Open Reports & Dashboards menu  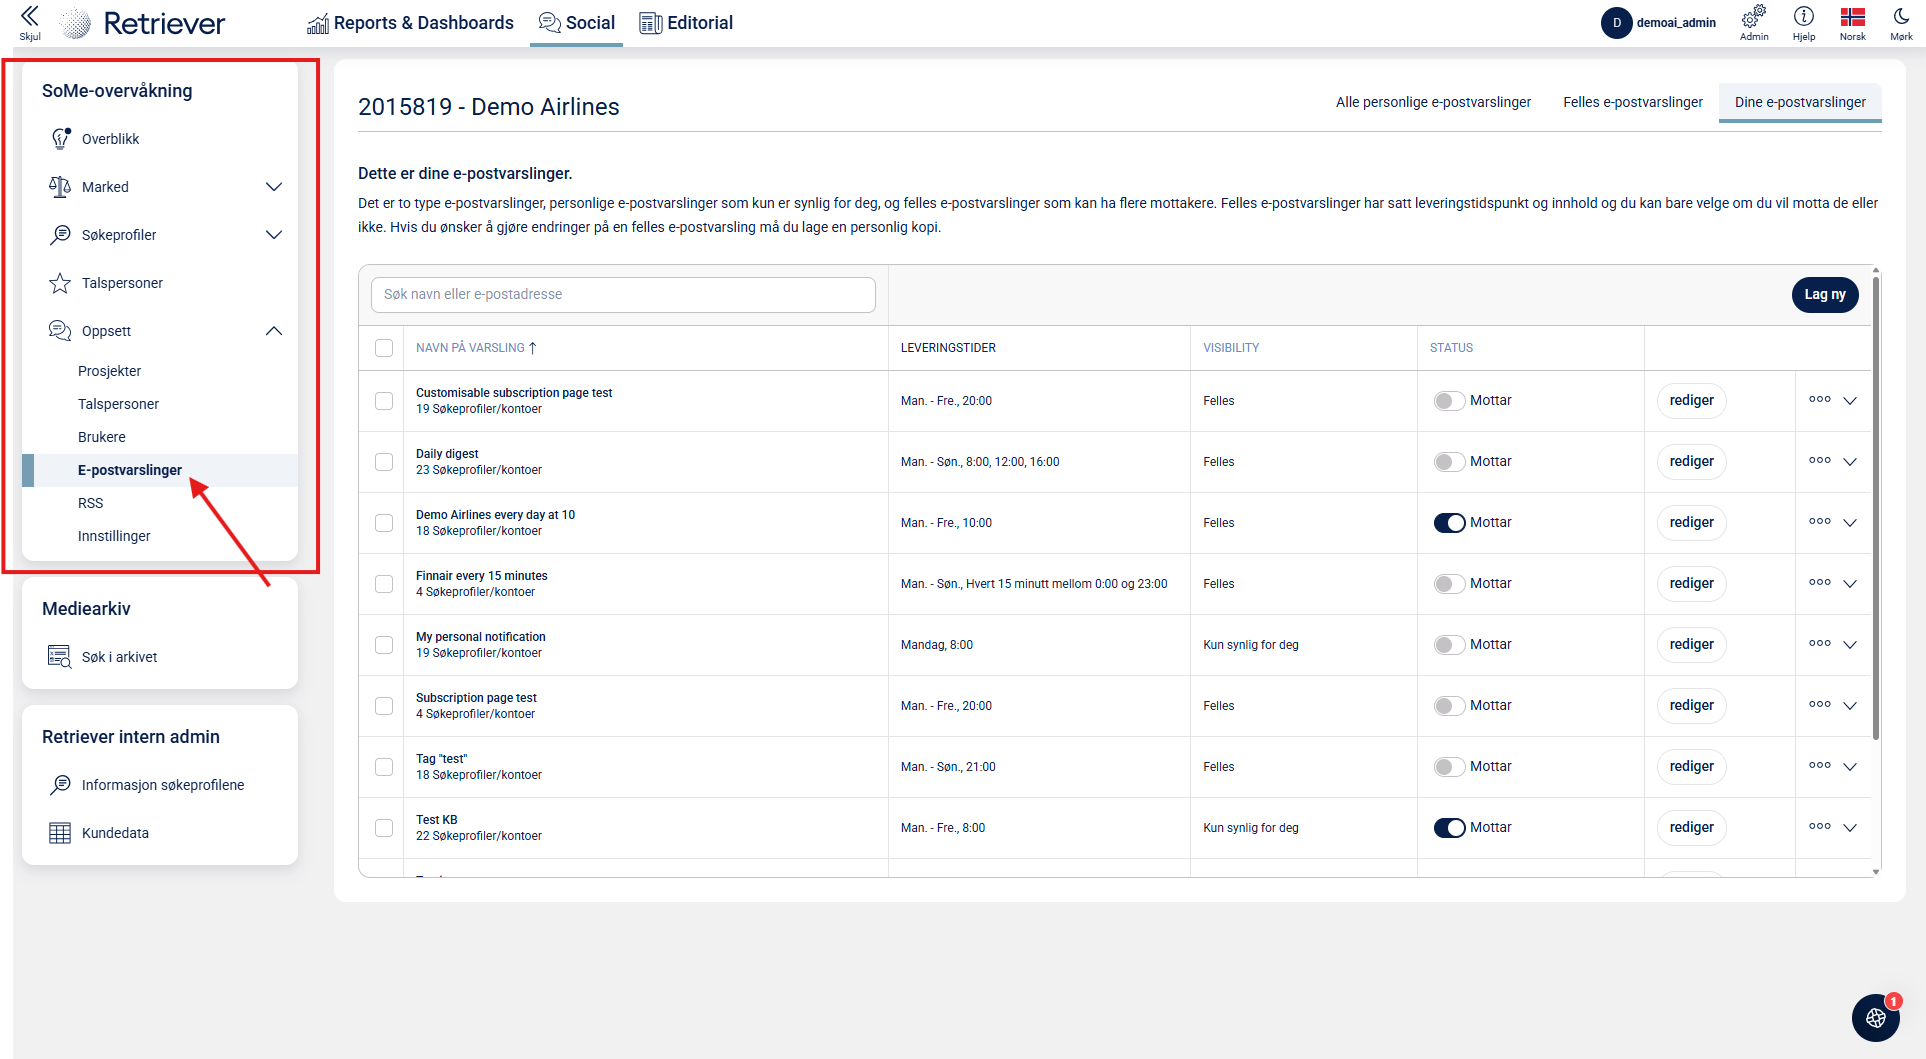click(x=410, y=23)
